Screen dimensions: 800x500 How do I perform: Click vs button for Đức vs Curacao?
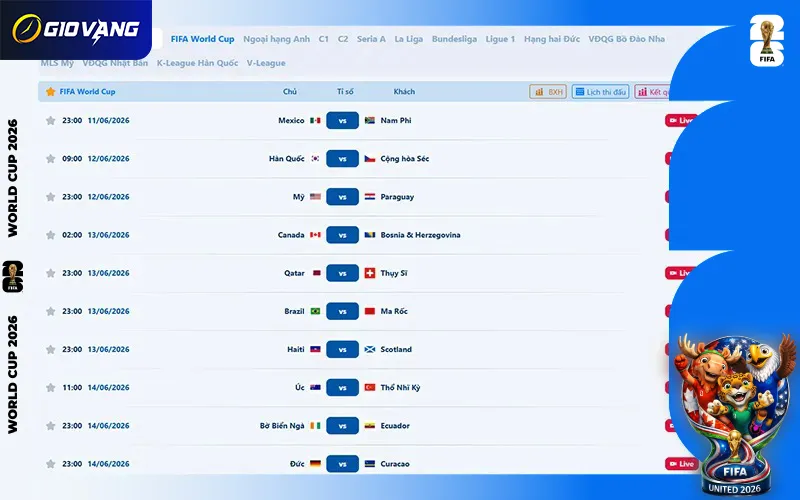(342, 464)
